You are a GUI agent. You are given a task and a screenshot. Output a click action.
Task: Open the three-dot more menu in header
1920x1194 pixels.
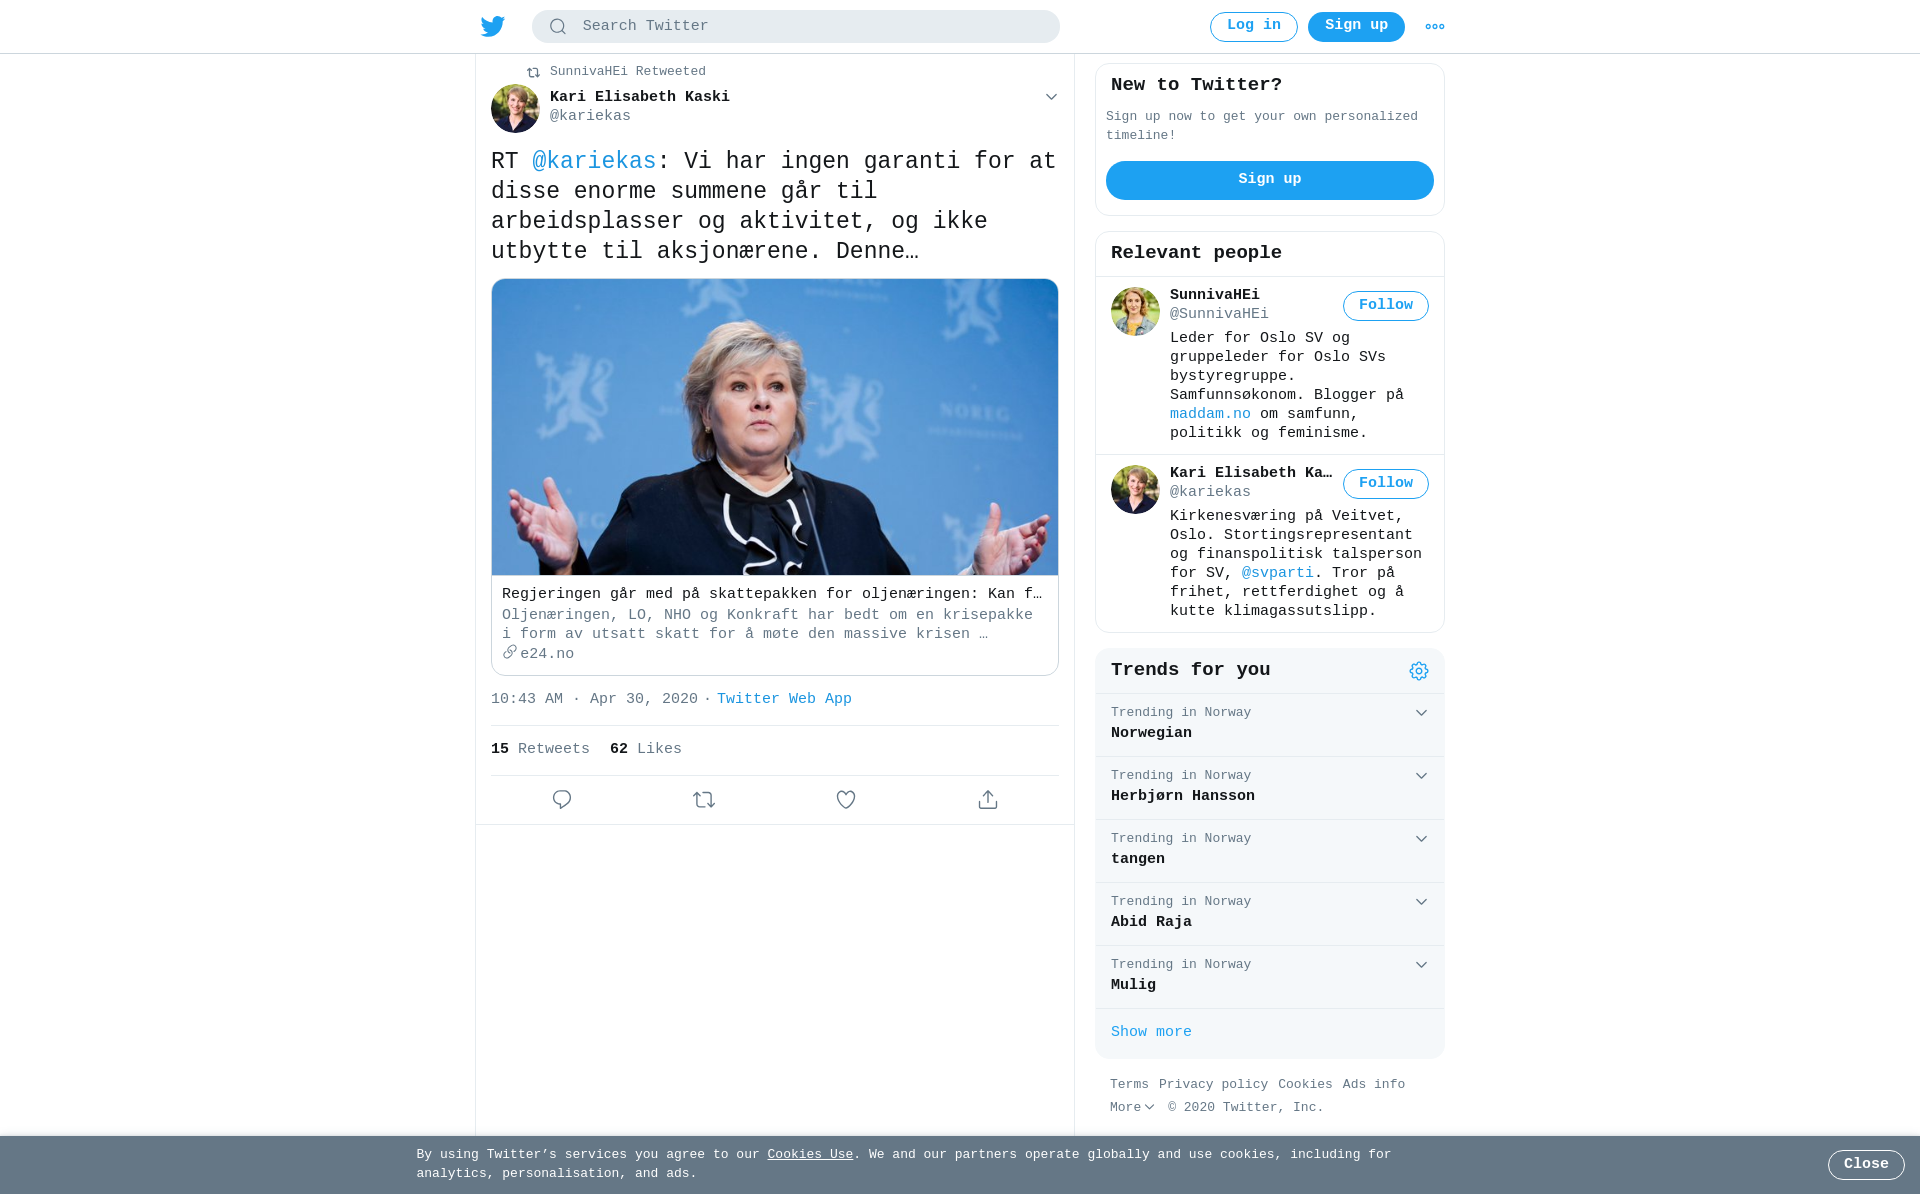tap(1435, 27)
